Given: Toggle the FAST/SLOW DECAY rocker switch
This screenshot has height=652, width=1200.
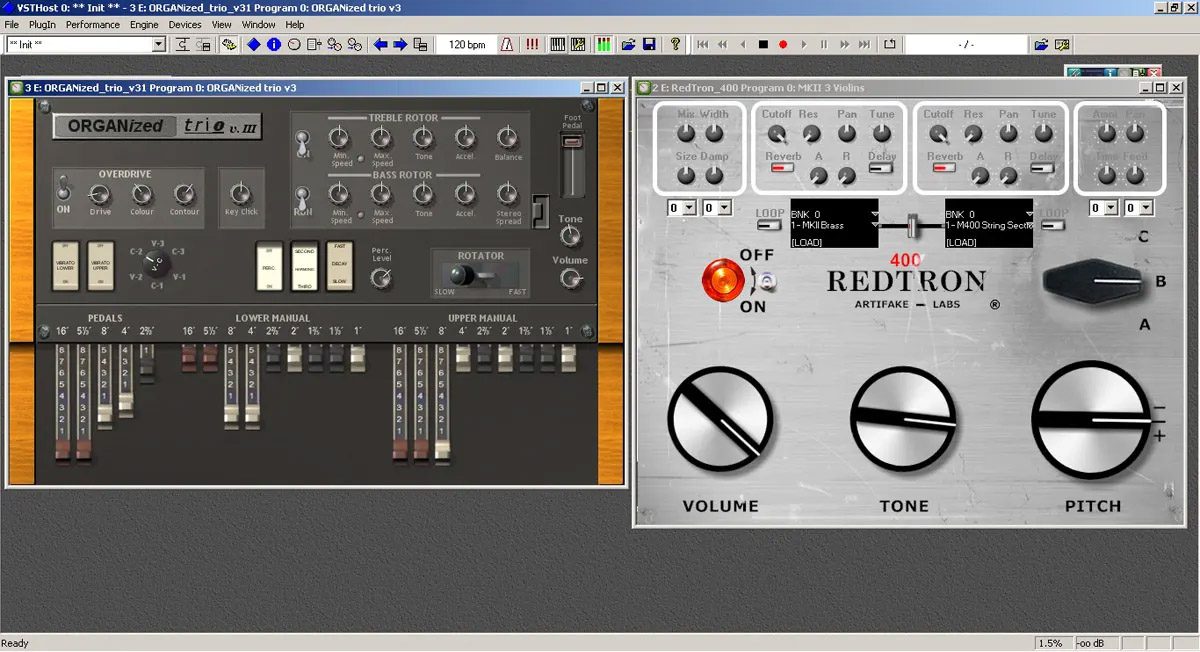Looking at the screenshot, I should pos(340,265).
